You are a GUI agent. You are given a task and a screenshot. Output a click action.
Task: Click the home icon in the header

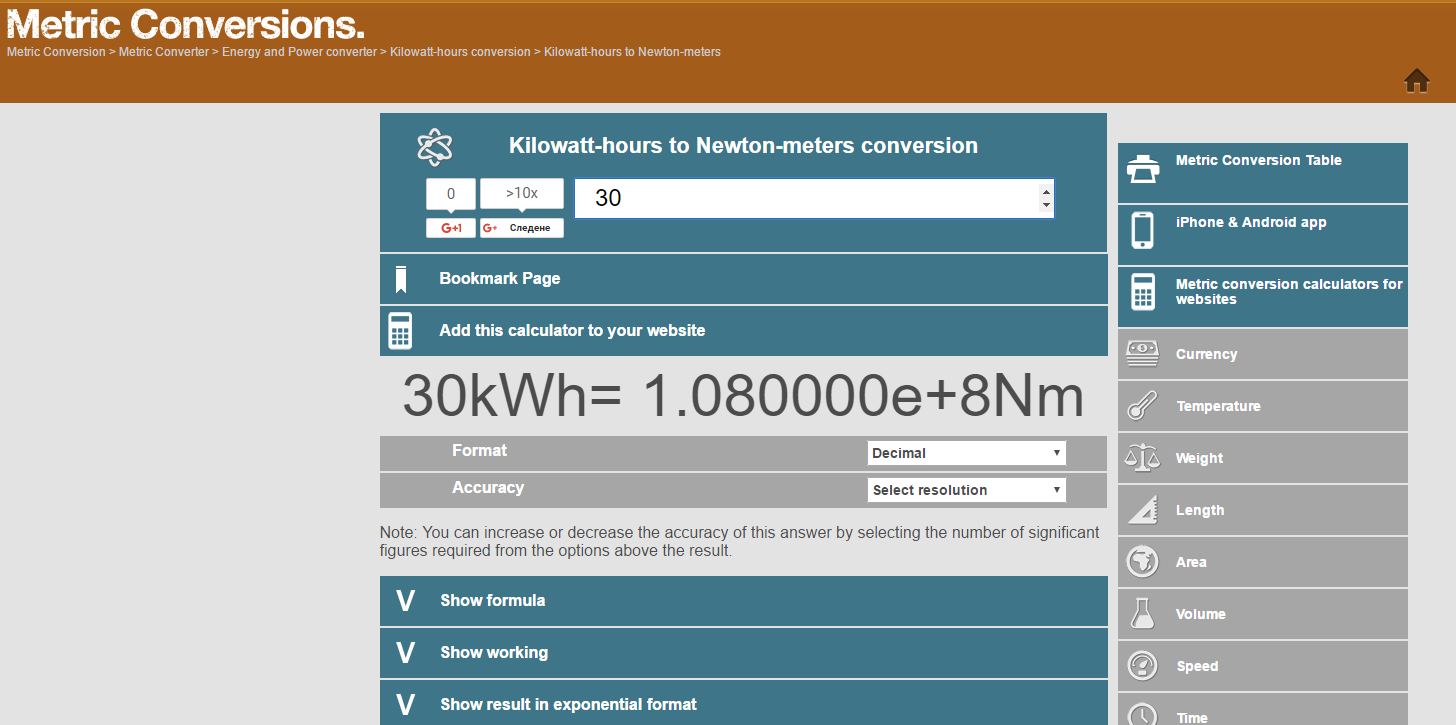point(1417,81)
